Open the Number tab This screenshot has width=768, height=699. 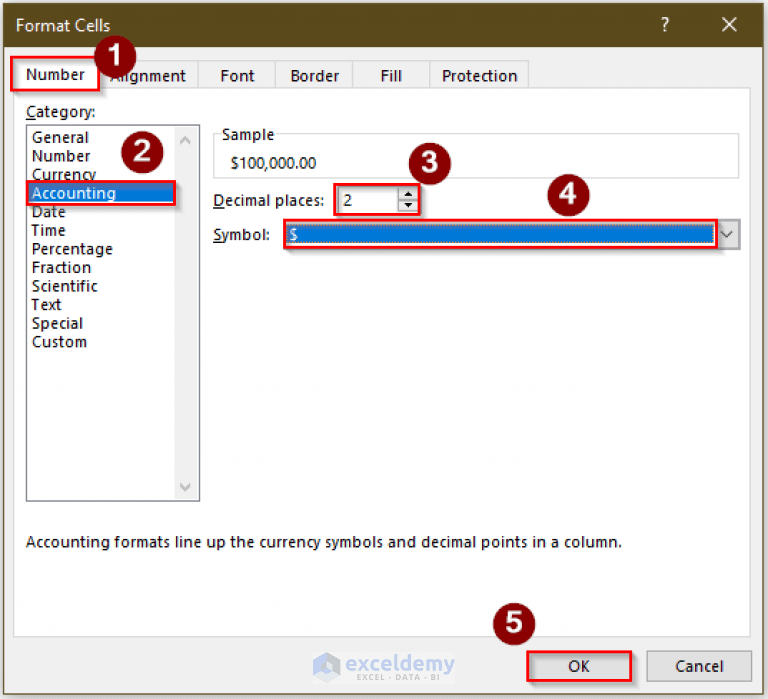pos(55,74)
